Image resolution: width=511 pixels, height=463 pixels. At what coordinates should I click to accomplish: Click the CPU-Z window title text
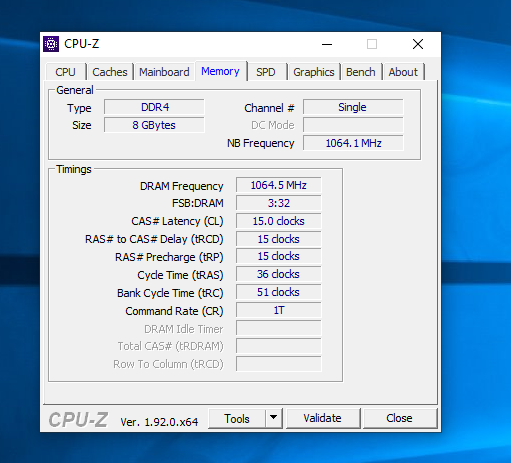[82, 44]
